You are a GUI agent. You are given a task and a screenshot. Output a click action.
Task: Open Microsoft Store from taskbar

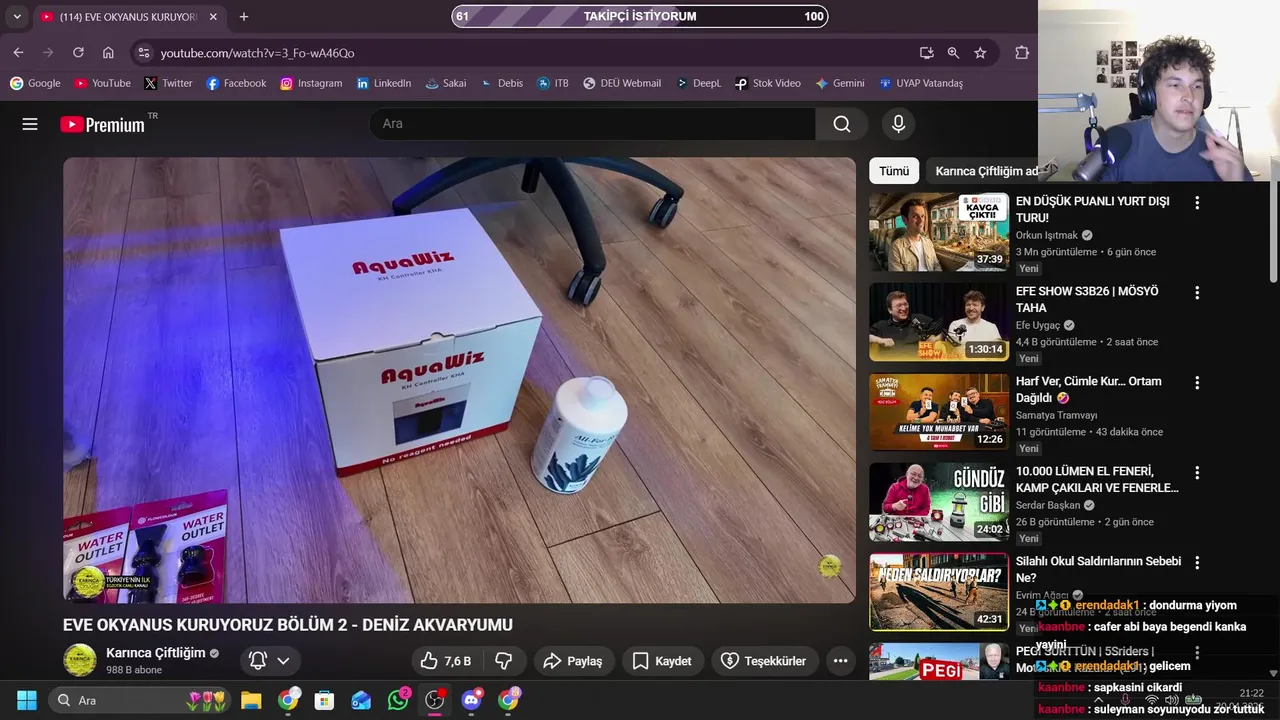click(x=324, y=700)
